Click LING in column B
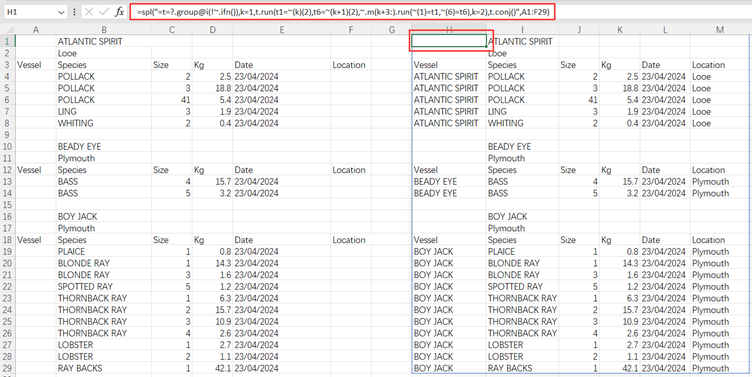This screenshot has width=752, height=377. coord(67,111)
